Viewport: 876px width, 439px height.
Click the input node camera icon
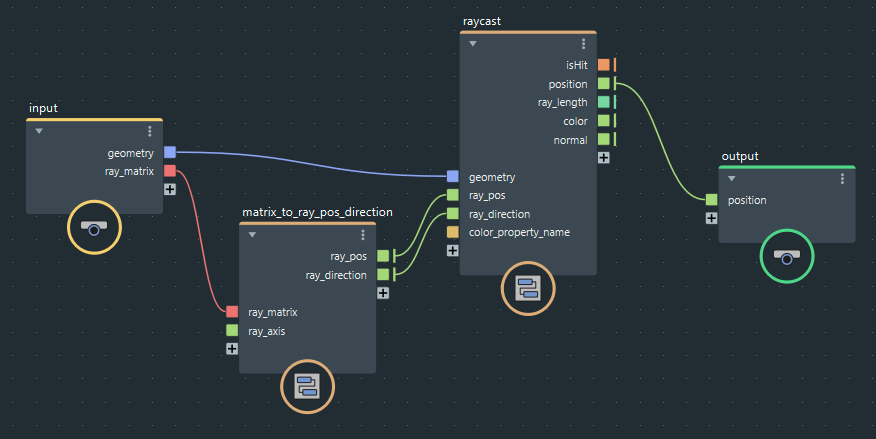click(x=94, y=229)
